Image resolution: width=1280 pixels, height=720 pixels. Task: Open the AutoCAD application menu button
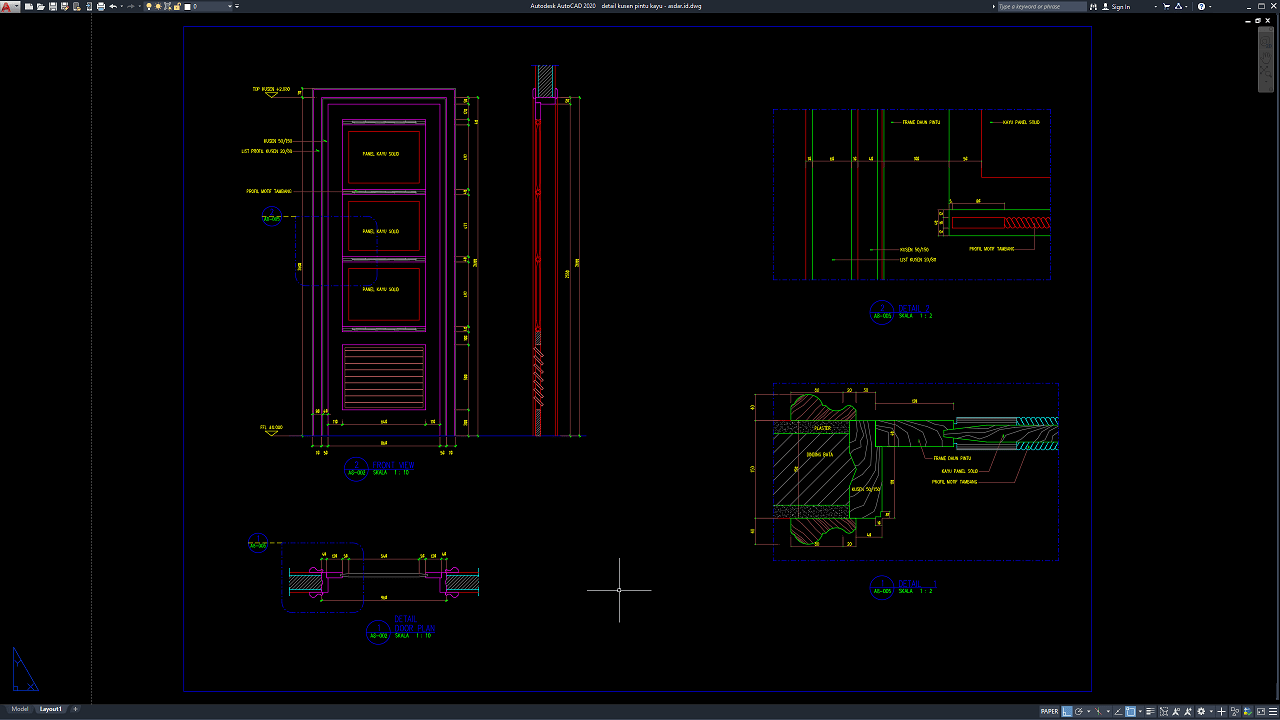coord(8,6)
